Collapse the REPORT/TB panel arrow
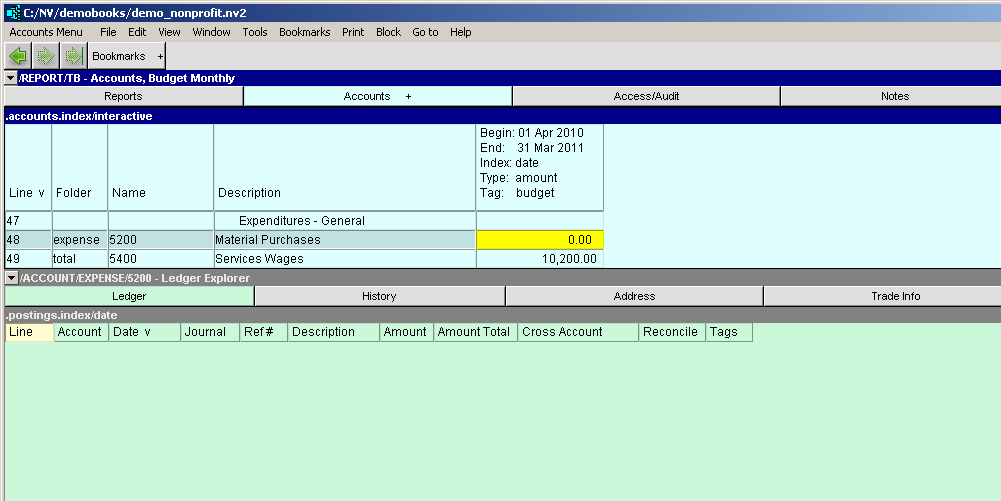Viewport: 1001px width, 501px height. 10,78
